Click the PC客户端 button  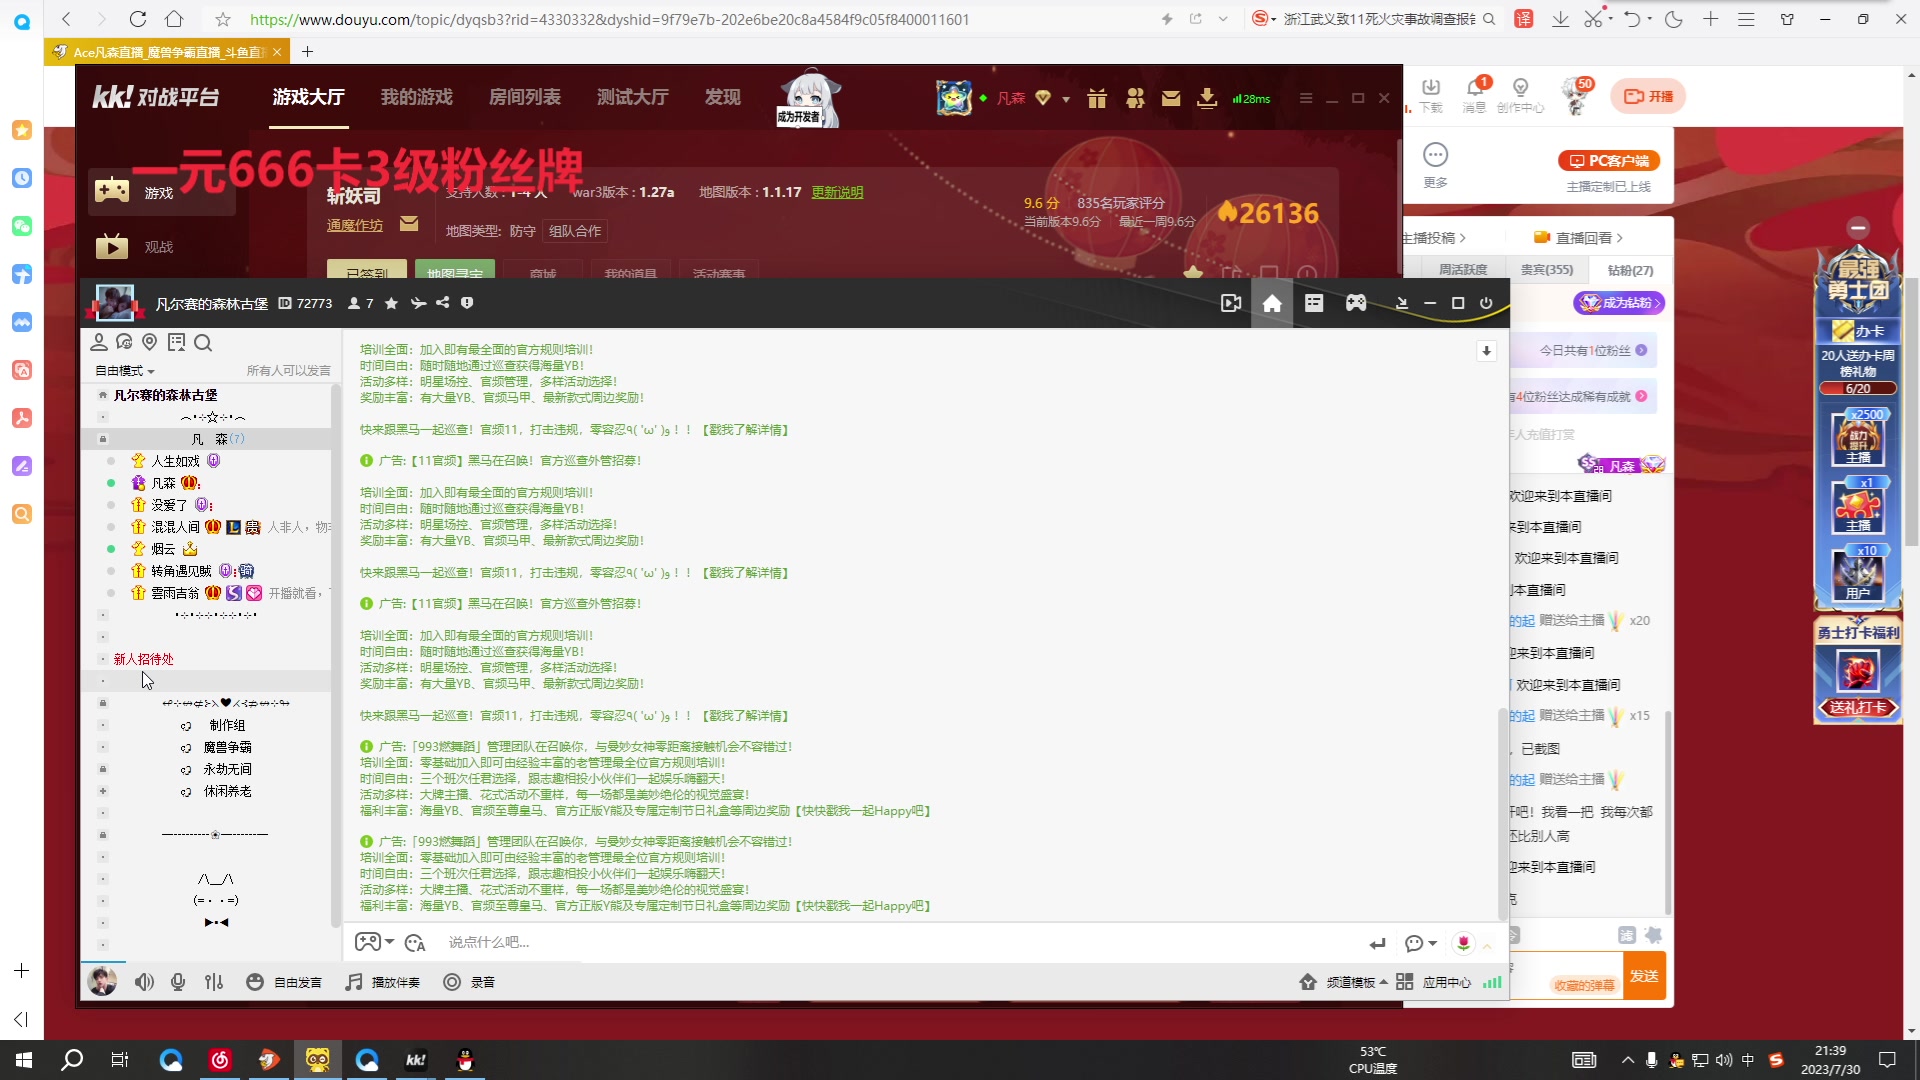(x=1609, y=161)
